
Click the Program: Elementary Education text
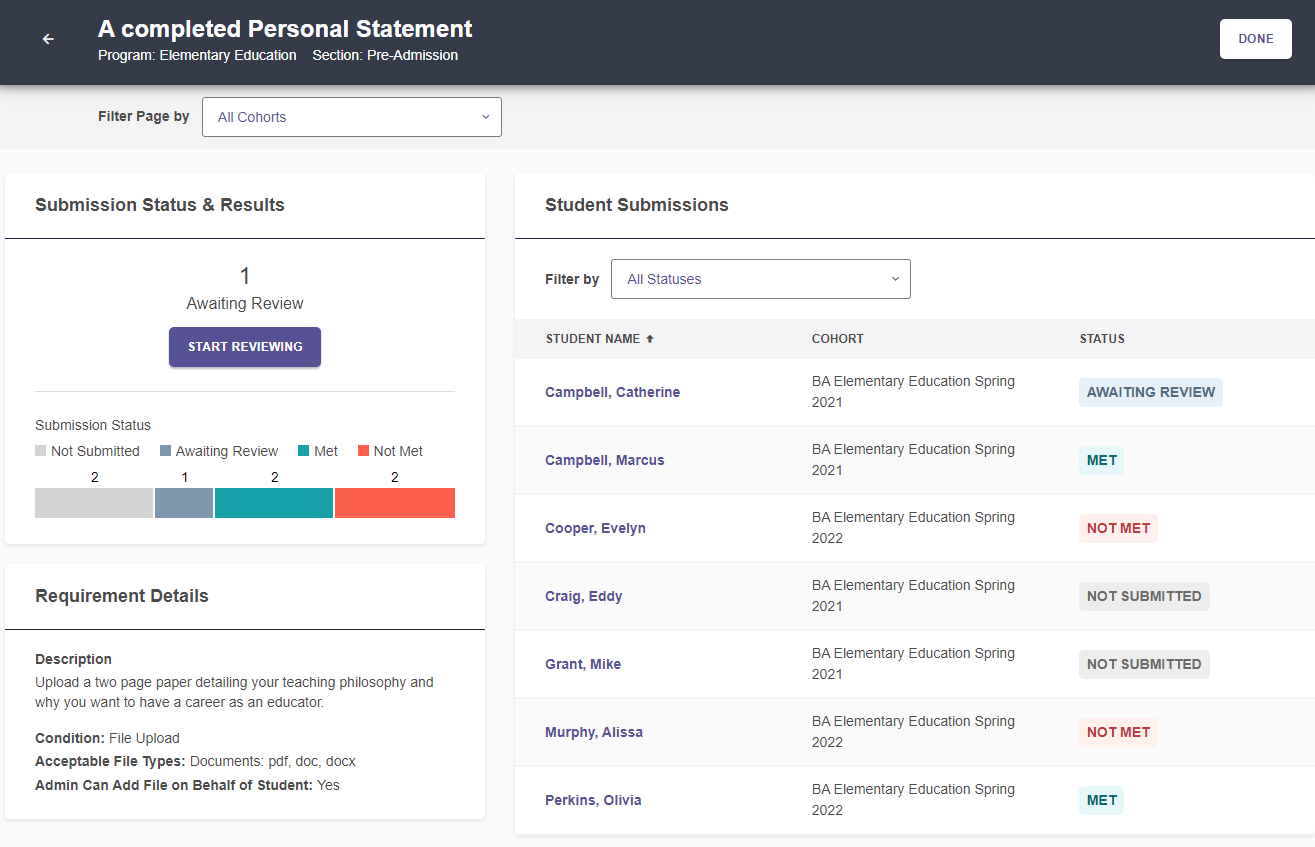click(197, 55)
